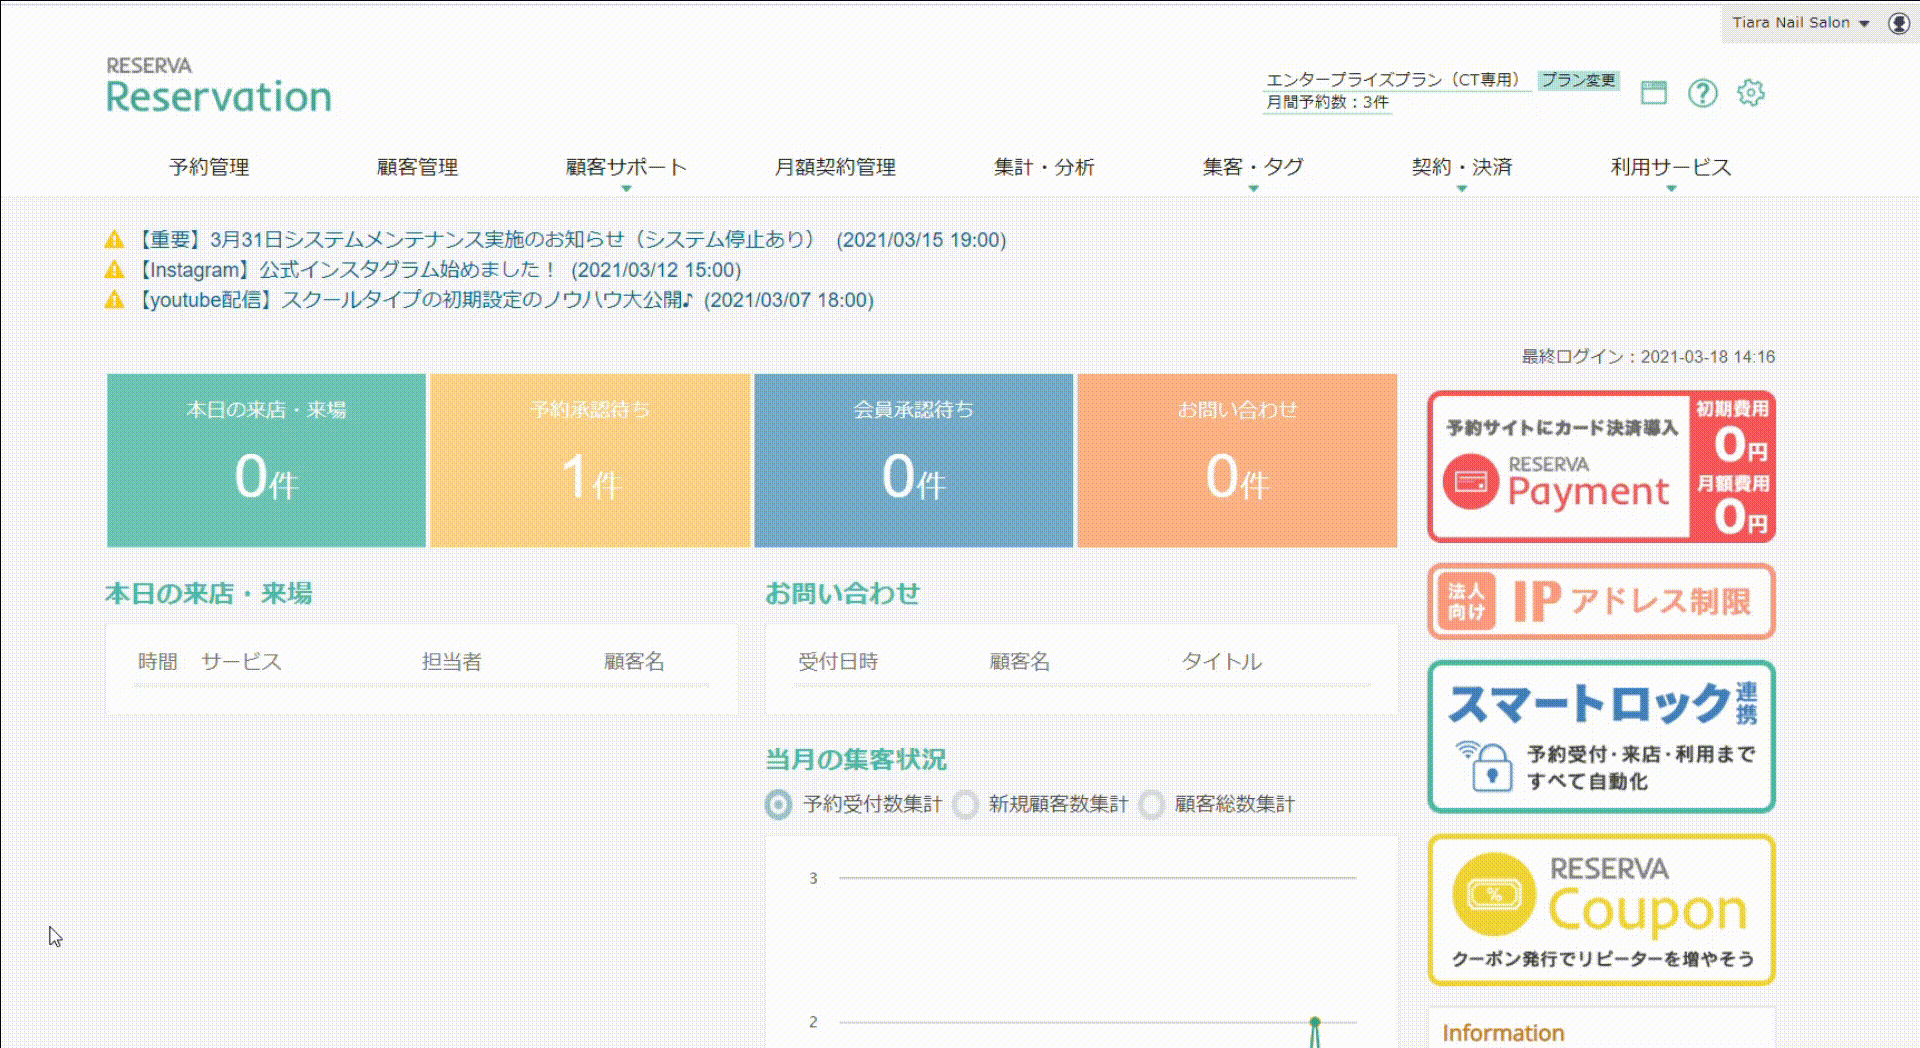Viewport: 1920px width, 1048px height.
Task: Expand the 顧客サポート menu
Action: coord(626,168)
